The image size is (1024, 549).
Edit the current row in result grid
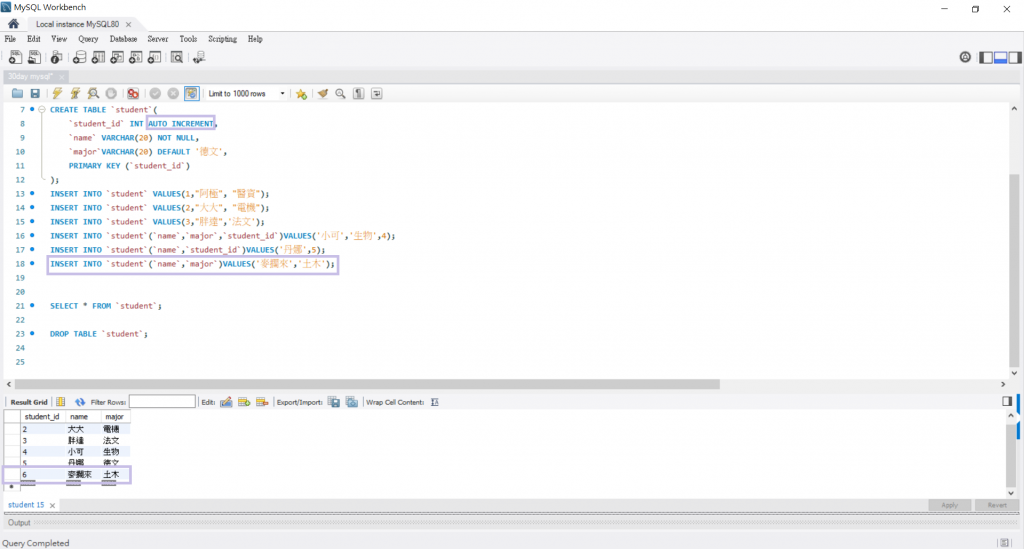226,402
